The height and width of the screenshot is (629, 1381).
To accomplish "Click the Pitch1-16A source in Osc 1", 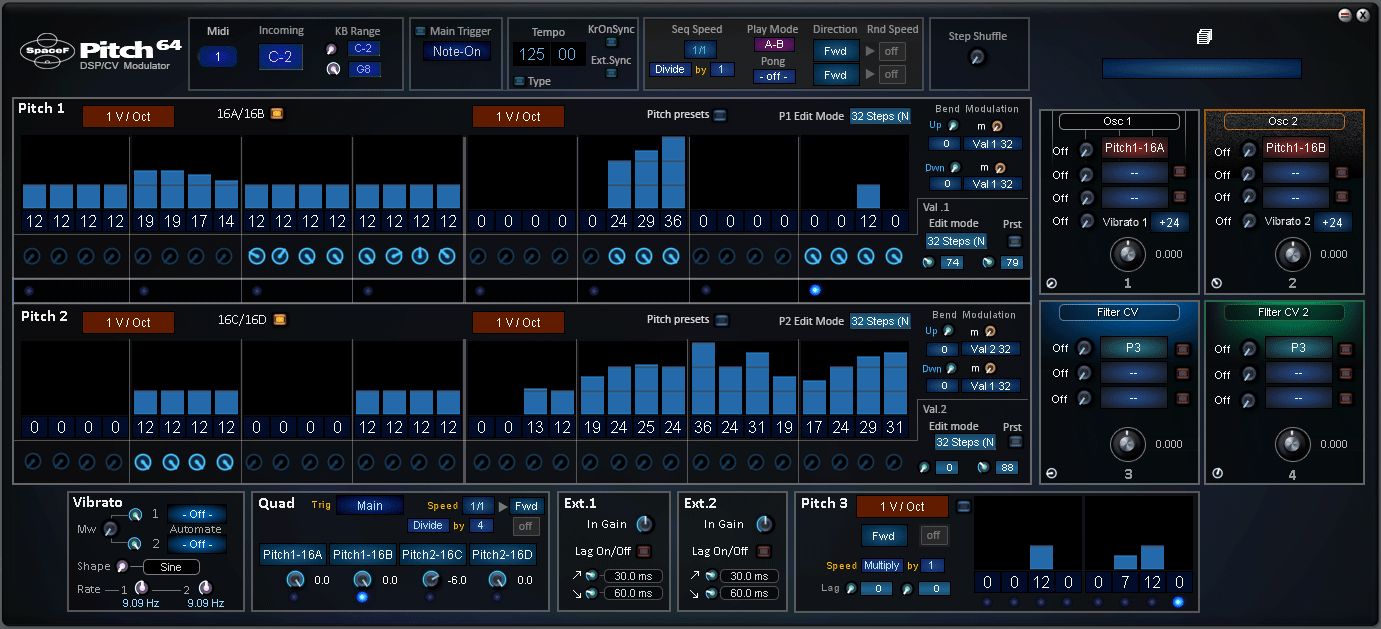I will point(1135,148).
